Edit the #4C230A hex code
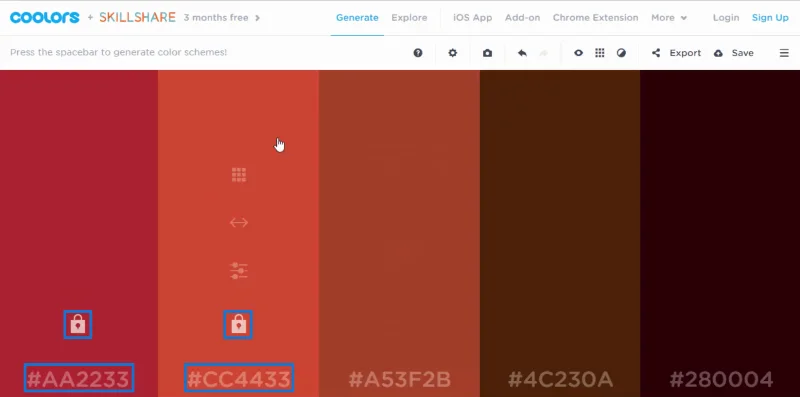800x397 pixels. coord(560,379)
